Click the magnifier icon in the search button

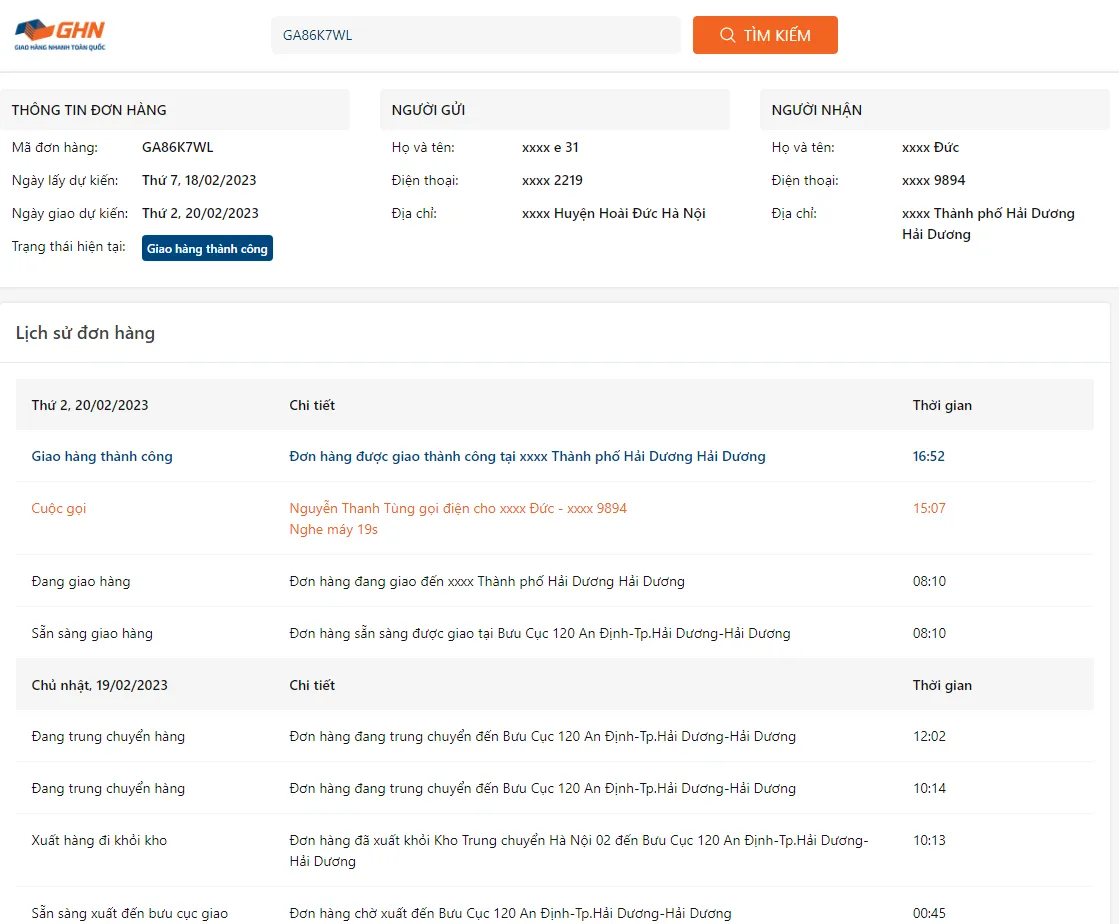(727, 35)
